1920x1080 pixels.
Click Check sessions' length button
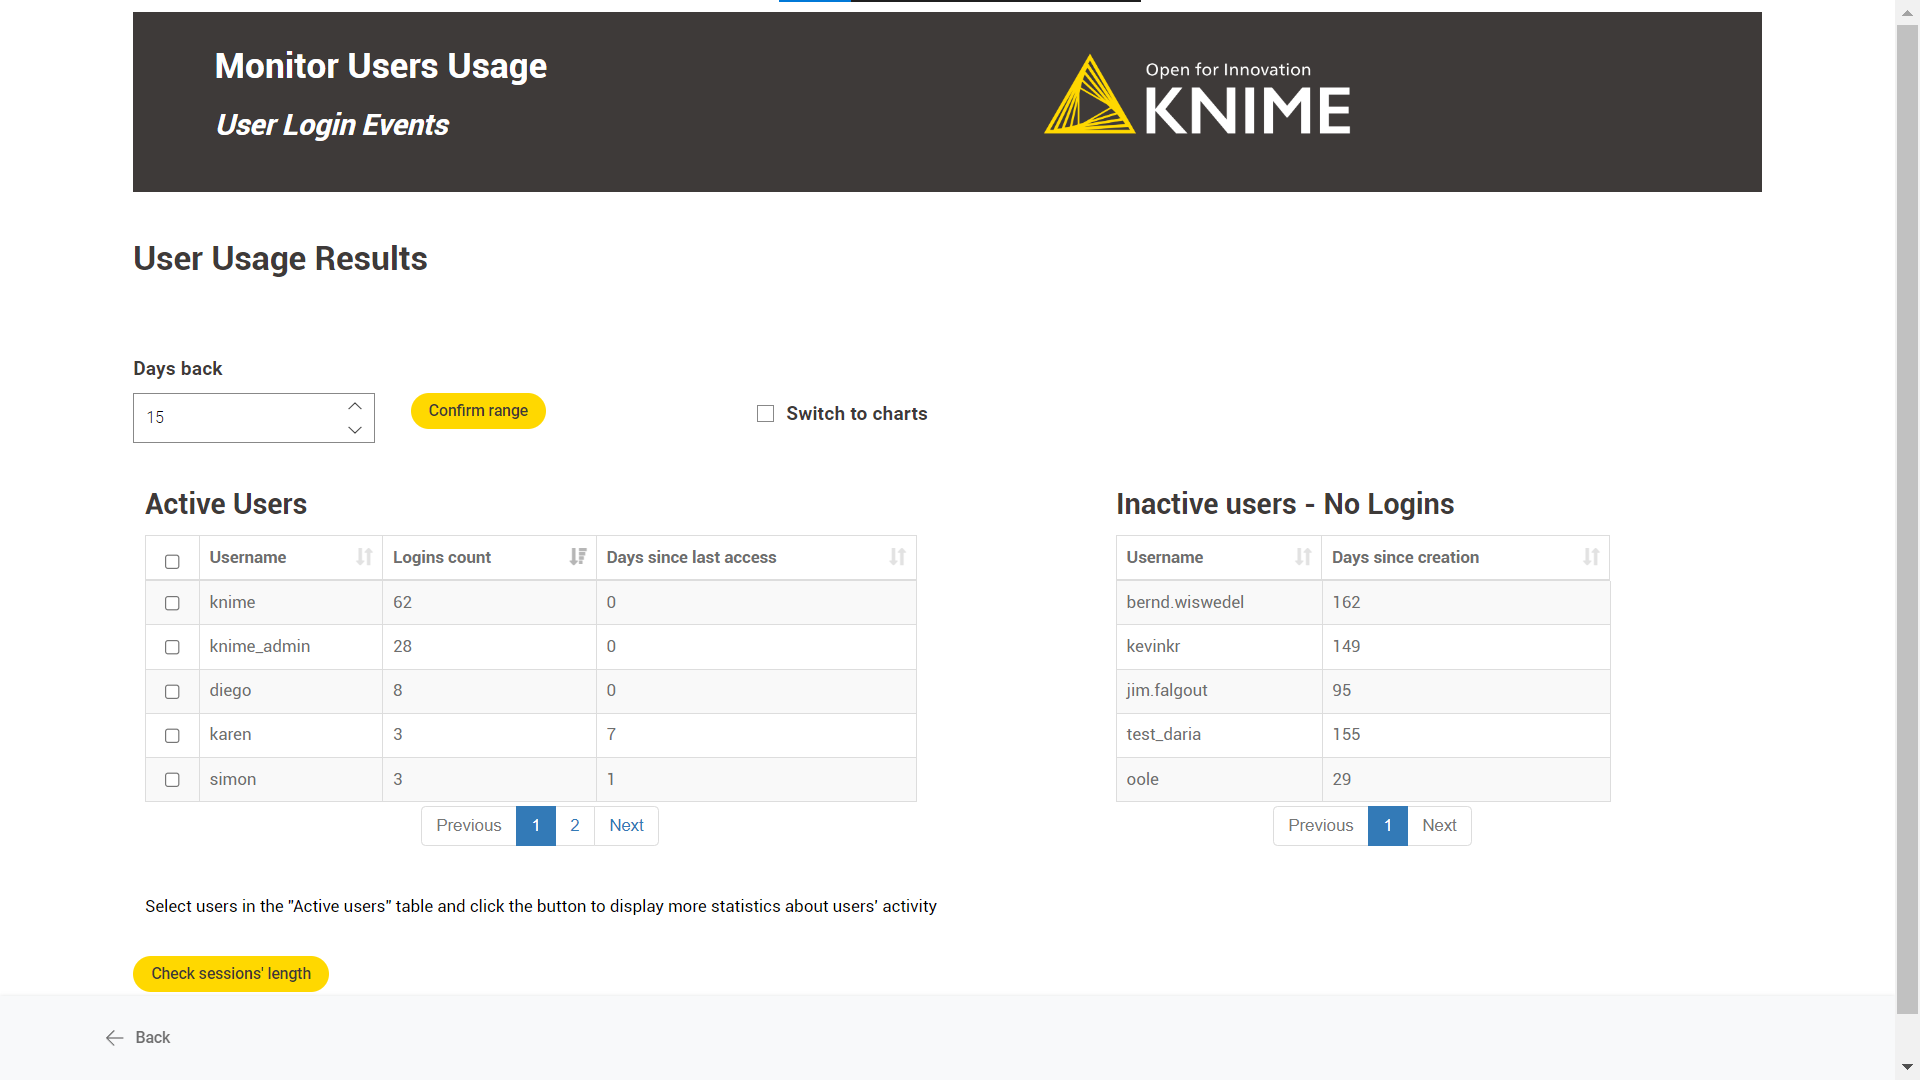tap(231, 974)
